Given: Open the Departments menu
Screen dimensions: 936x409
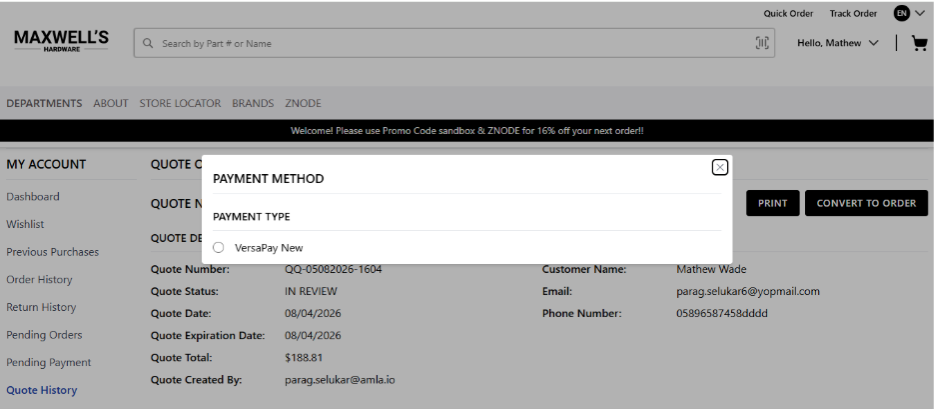Looking at the screenshot, I should click(x=44, y=103).
